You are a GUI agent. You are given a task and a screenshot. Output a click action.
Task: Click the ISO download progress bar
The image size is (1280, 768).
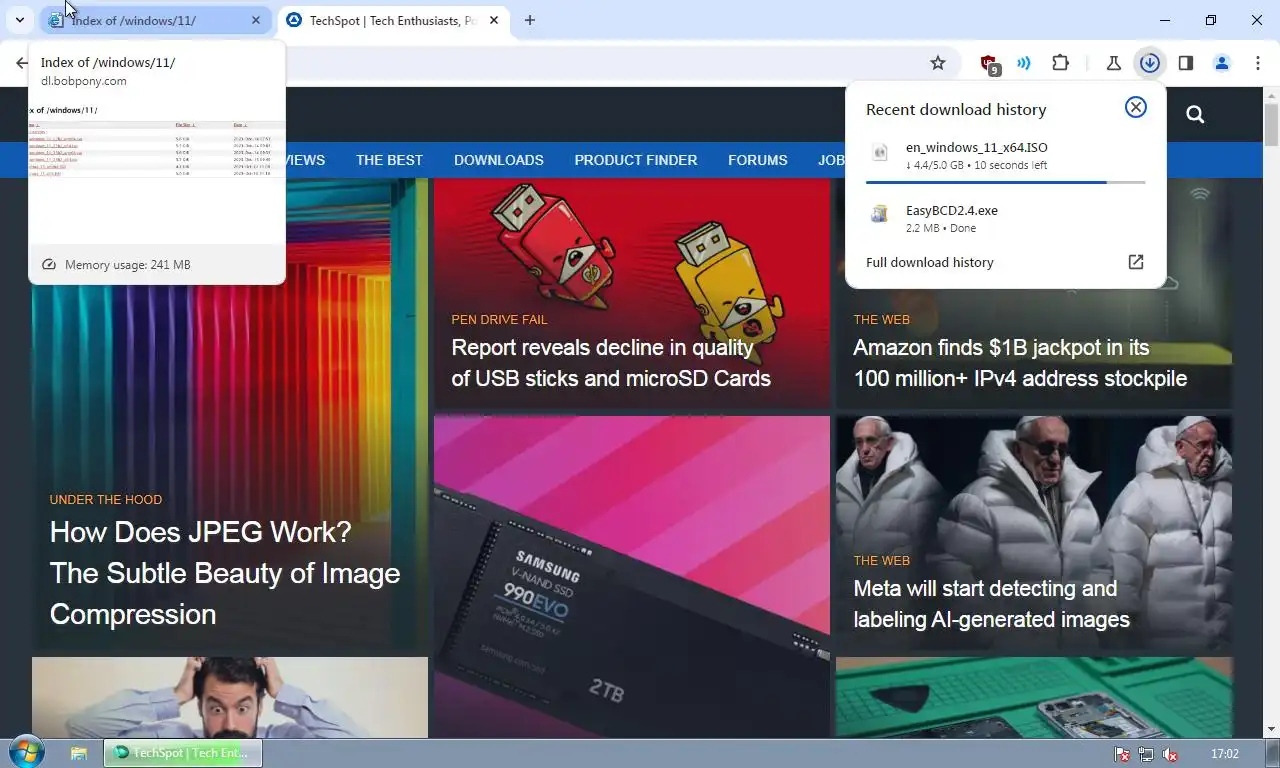tap(1006, 182)
